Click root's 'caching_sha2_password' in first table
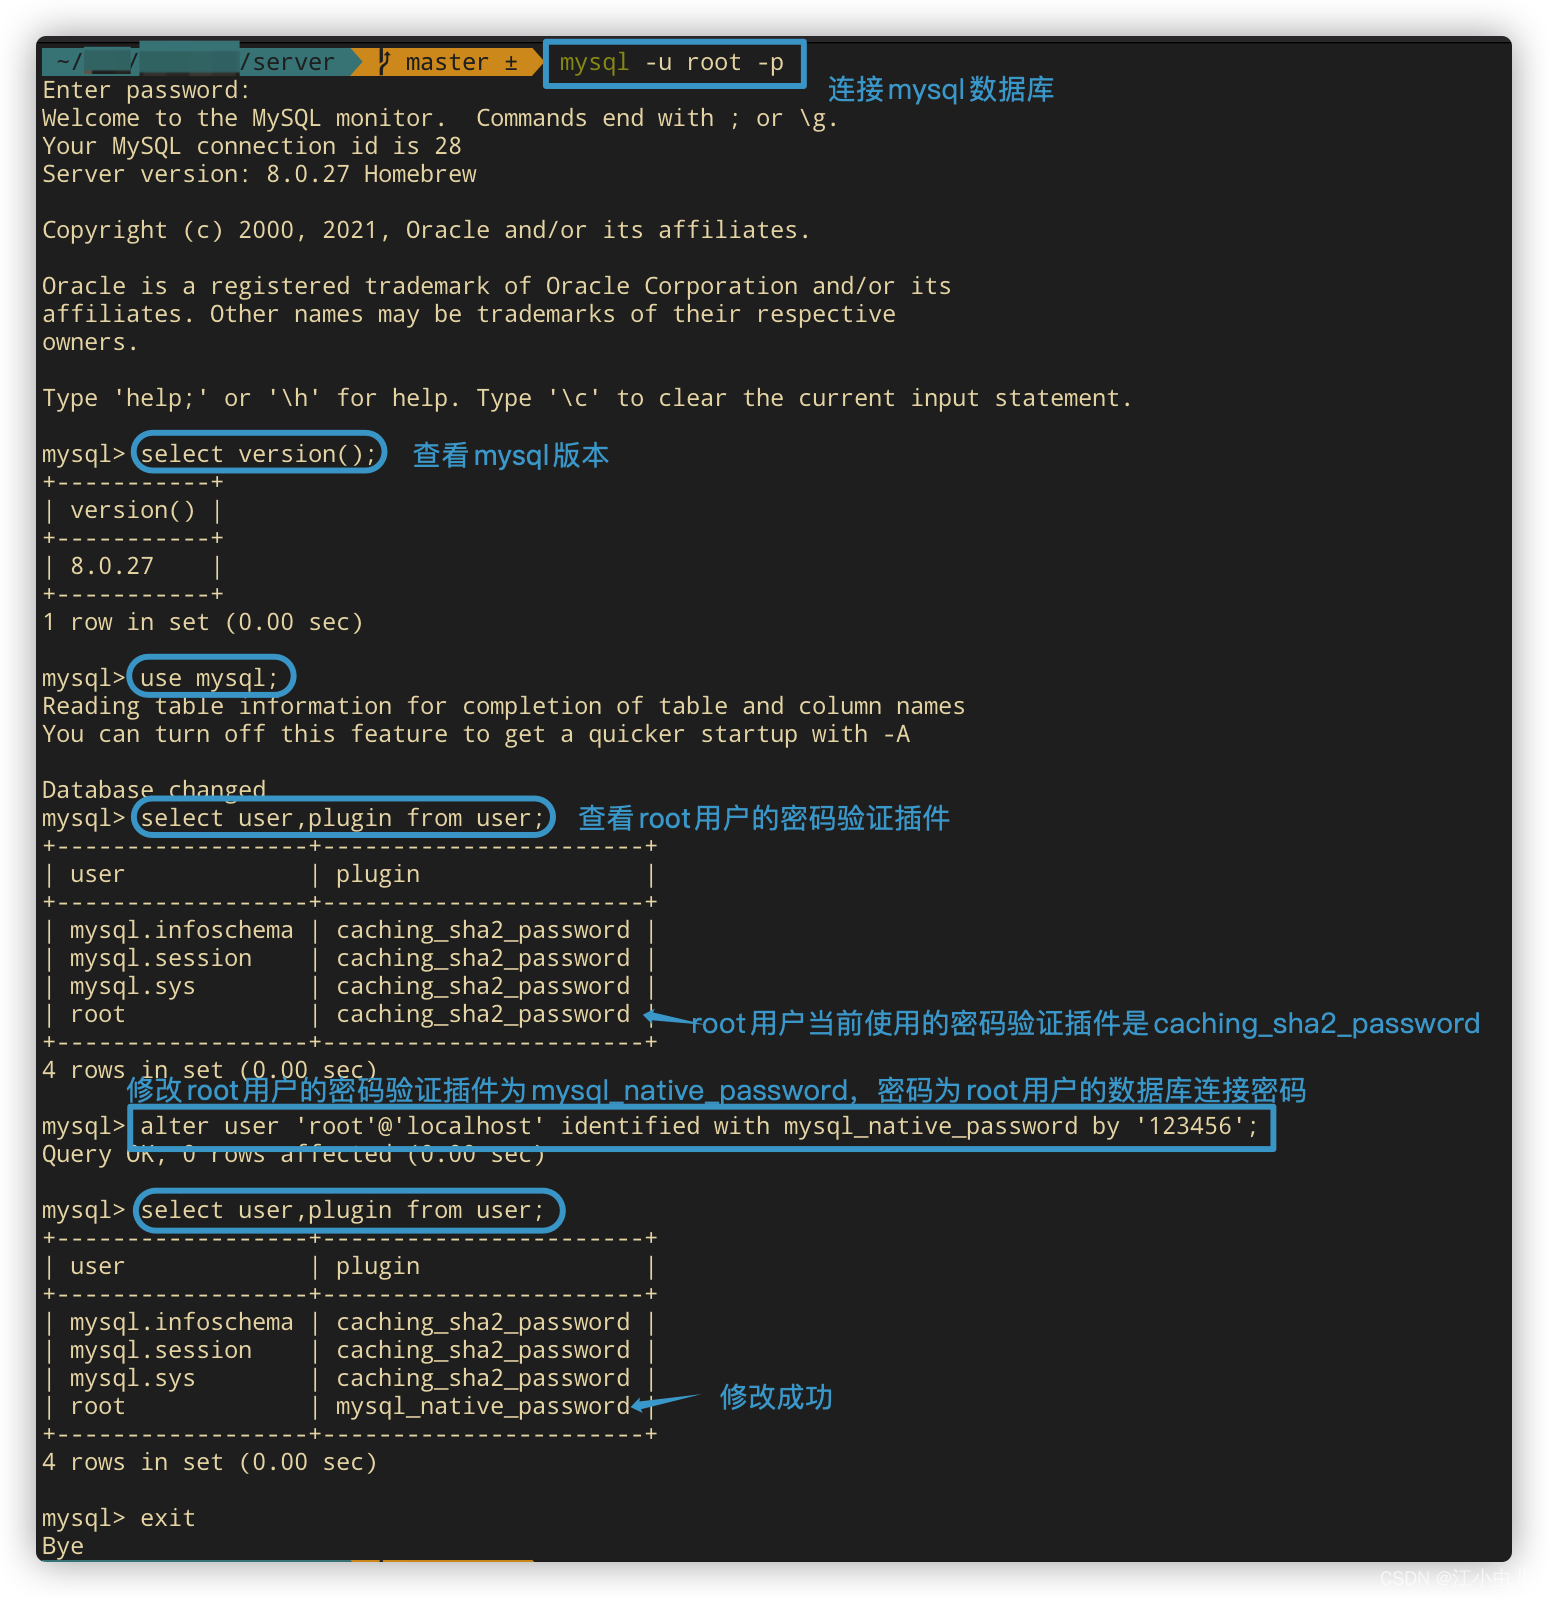This screenshot has height=1598, width=1548. tap(483, 1014)
